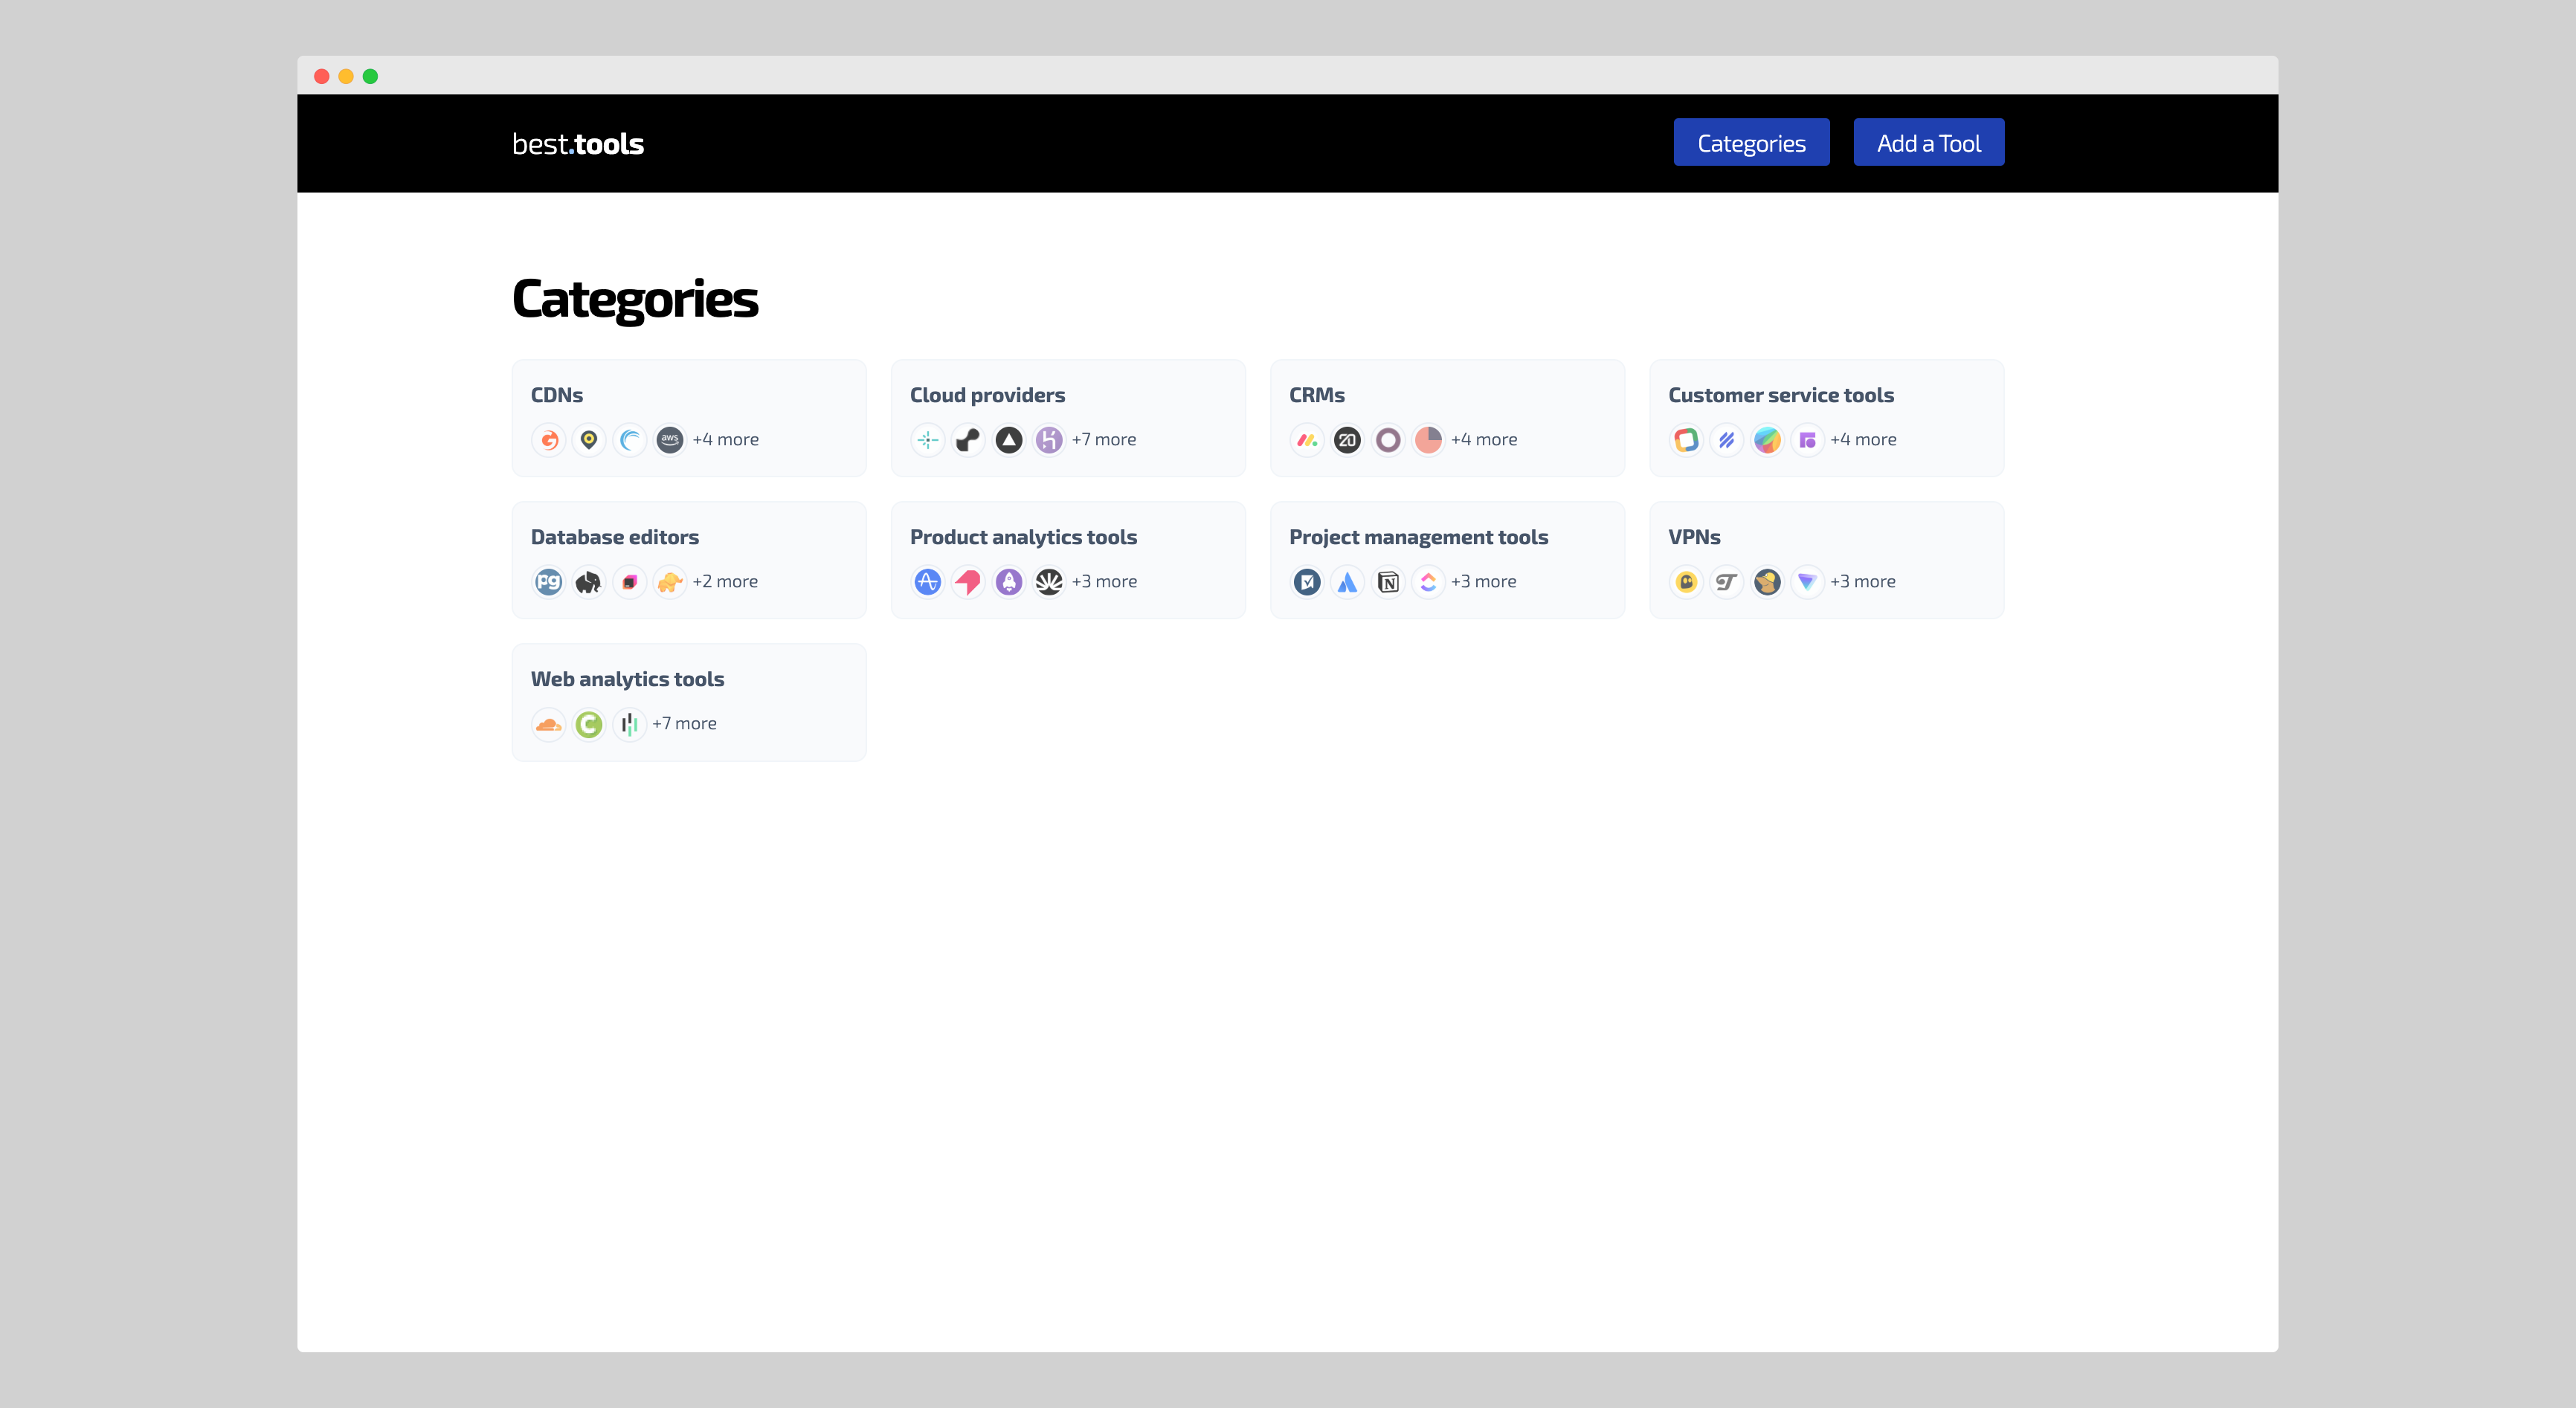2576x1408 pixels.
Task: Click the Vercel triangle icon under Cloud providers
Action: tap(1008, 439)
